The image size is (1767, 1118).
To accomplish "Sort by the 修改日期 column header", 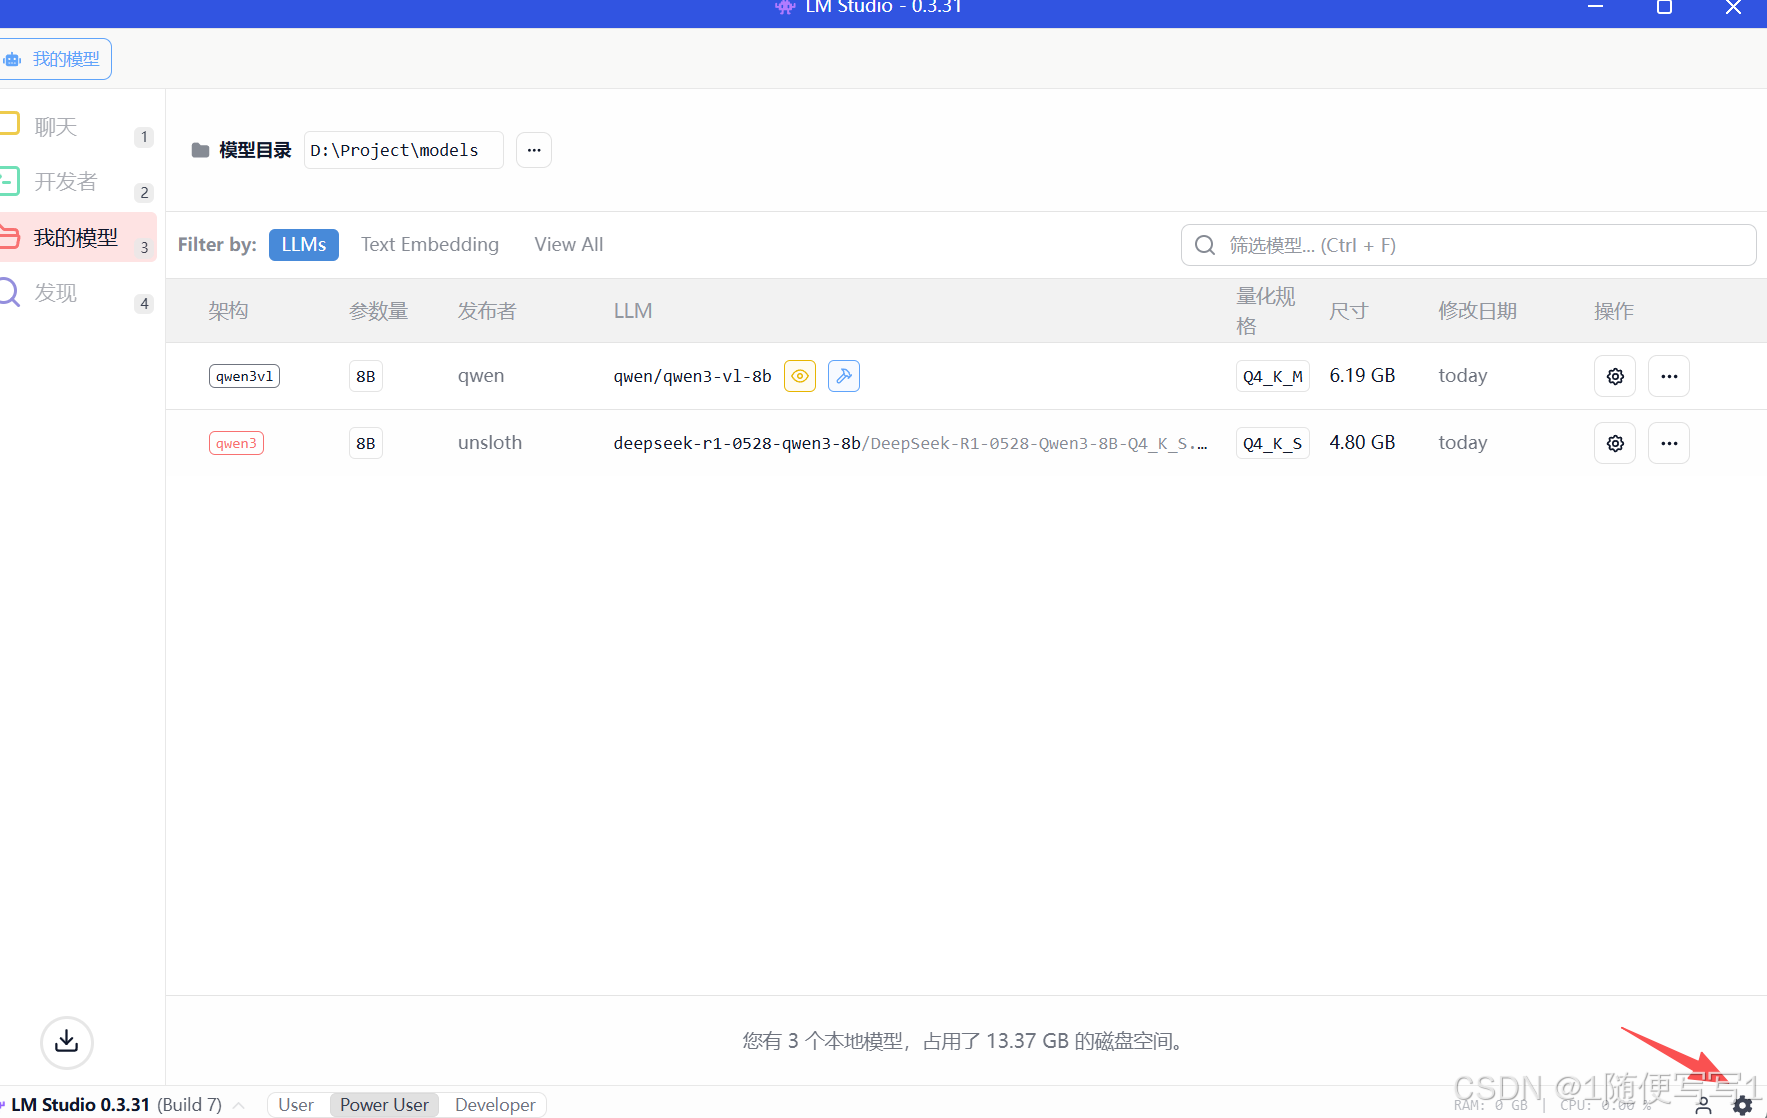I will 1478,311.
